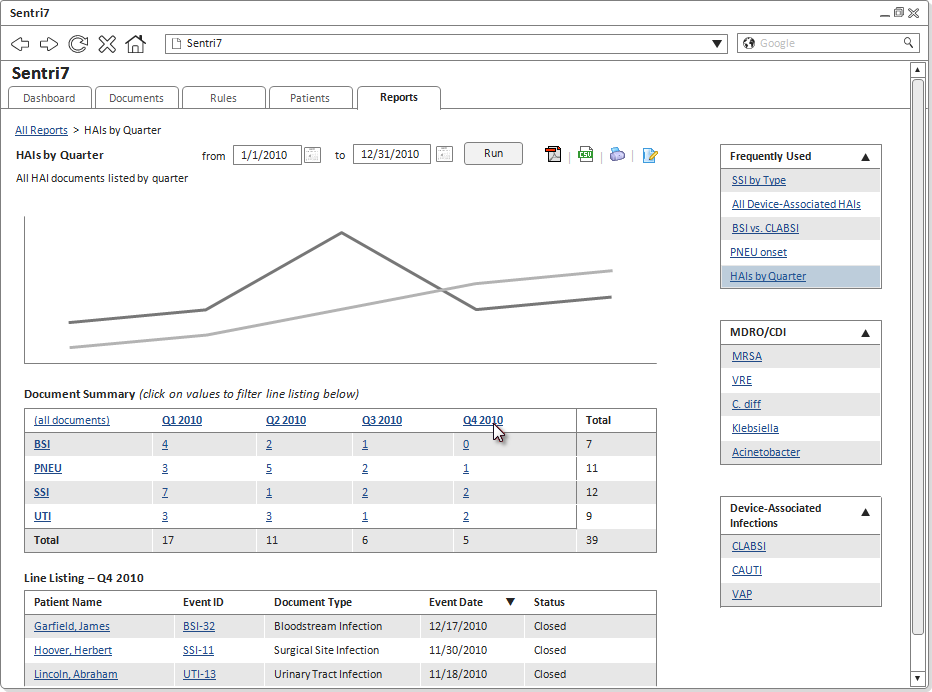Collapse the Device-Associated Infections panel
Screen dimensions: 932x692
pyautogui.click(x=865, y=512)
